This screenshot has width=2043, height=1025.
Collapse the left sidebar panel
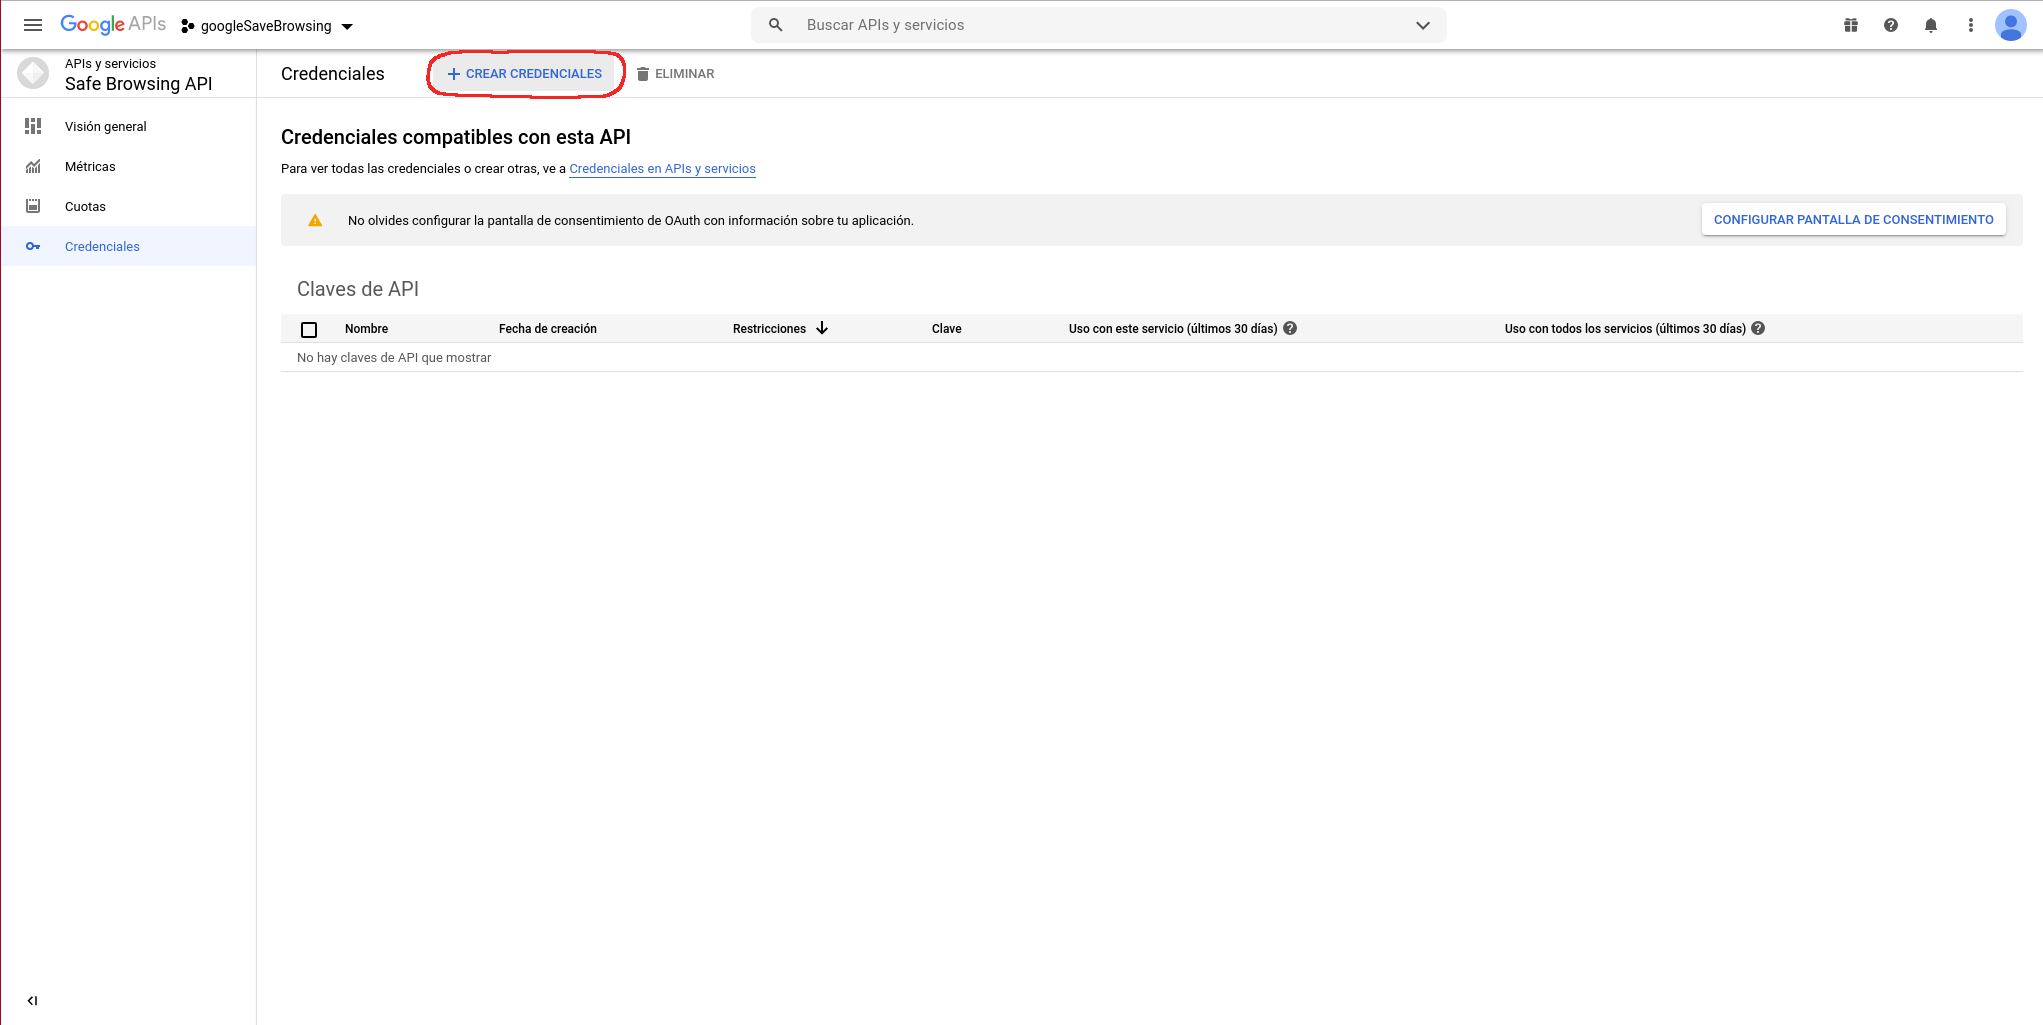[32, 1000]
